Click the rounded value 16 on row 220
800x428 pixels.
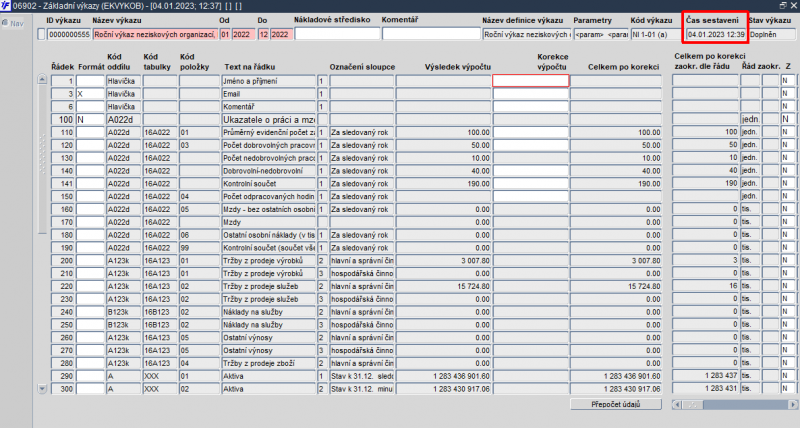point(705,286)
